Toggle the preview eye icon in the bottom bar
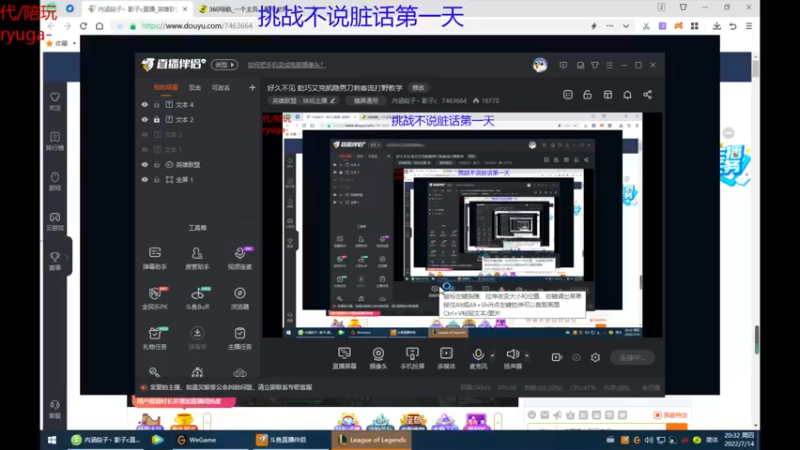Screen dimensions: 800x450 [x=576, y=358]
